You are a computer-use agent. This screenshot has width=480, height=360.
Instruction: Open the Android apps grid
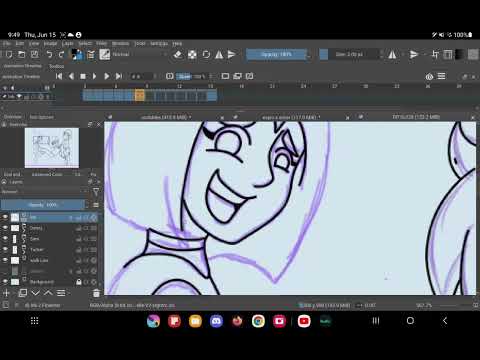34,321
